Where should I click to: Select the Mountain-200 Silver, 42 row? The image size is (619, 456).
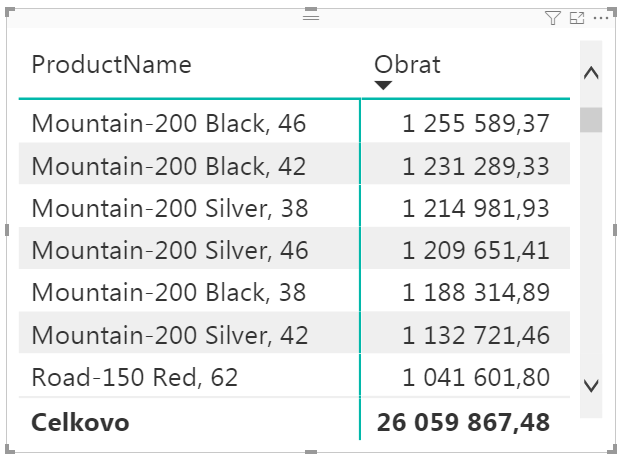pyautogui.click(x=170, y=335)
